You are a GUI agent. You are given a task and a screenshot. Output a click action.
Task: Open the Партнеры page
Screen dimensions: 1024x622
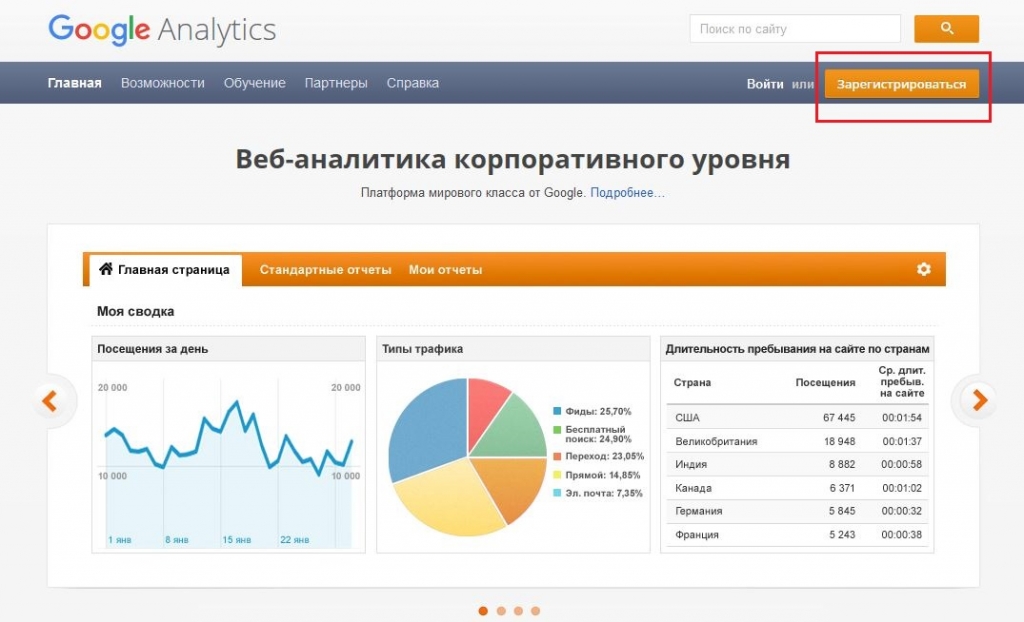336,83
